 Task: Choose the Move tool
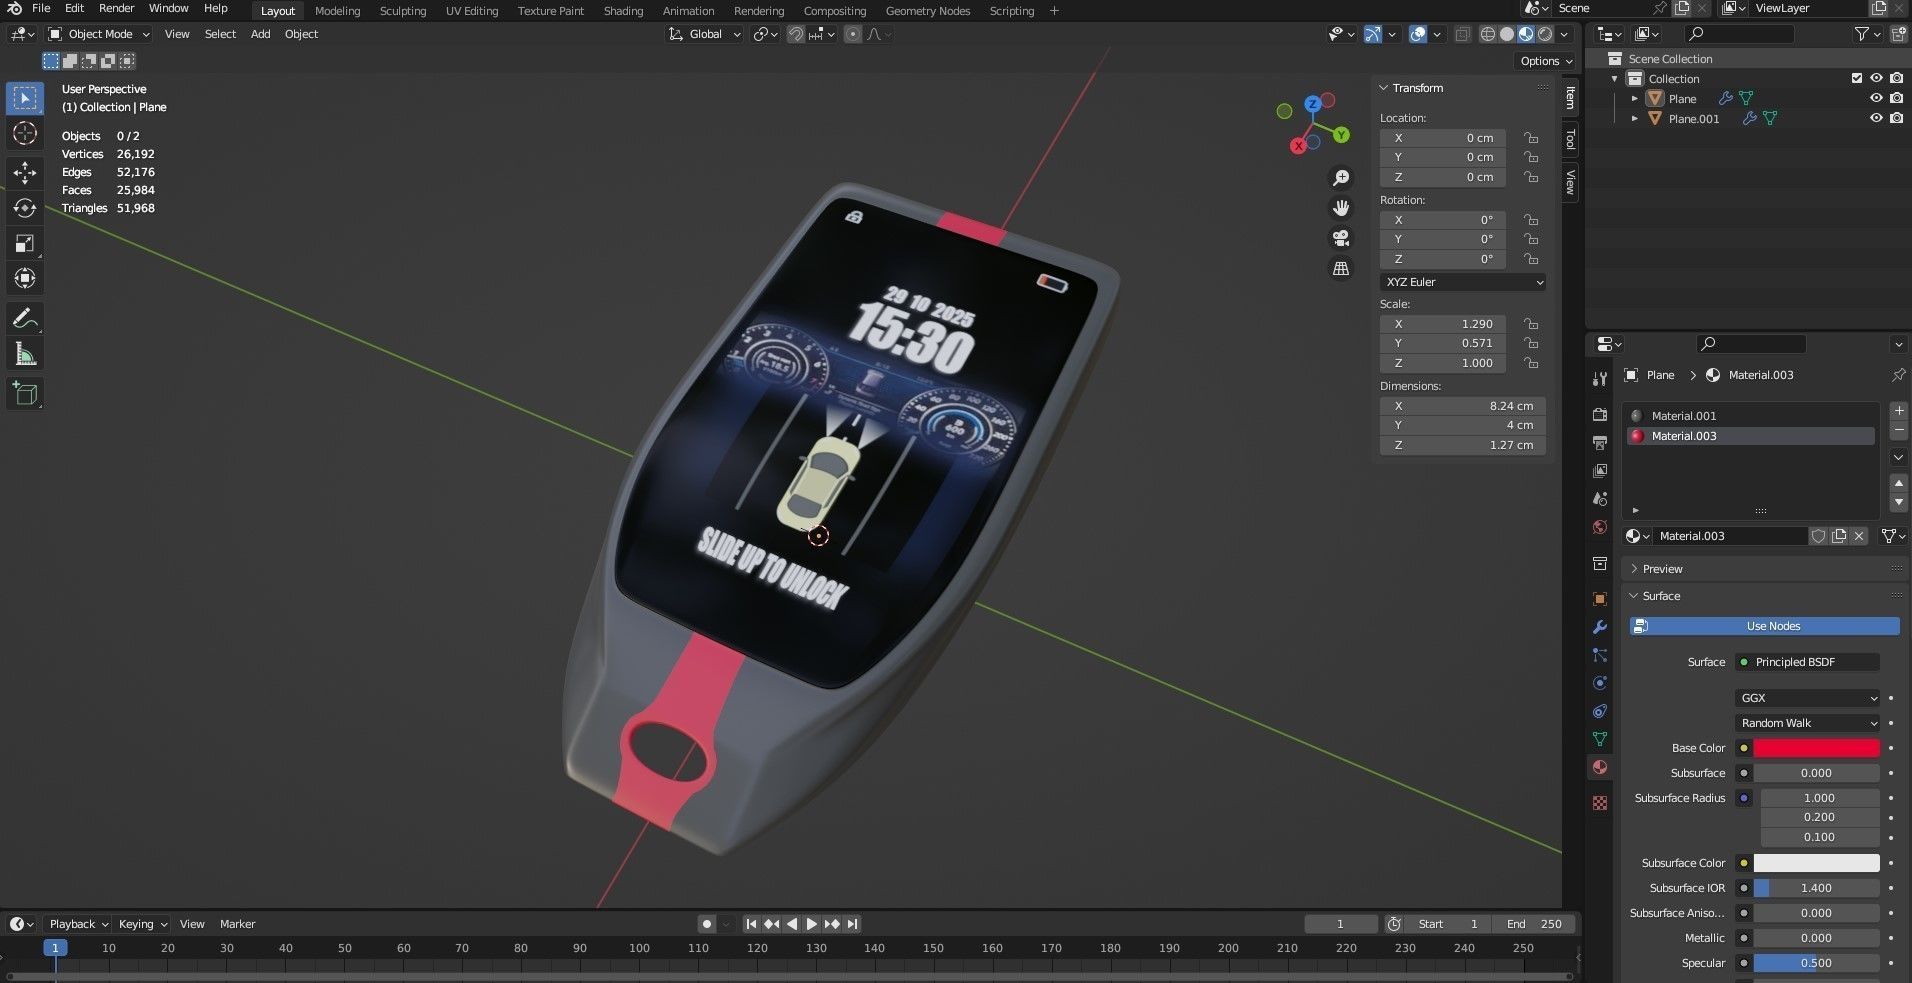(x=25, y=172)
